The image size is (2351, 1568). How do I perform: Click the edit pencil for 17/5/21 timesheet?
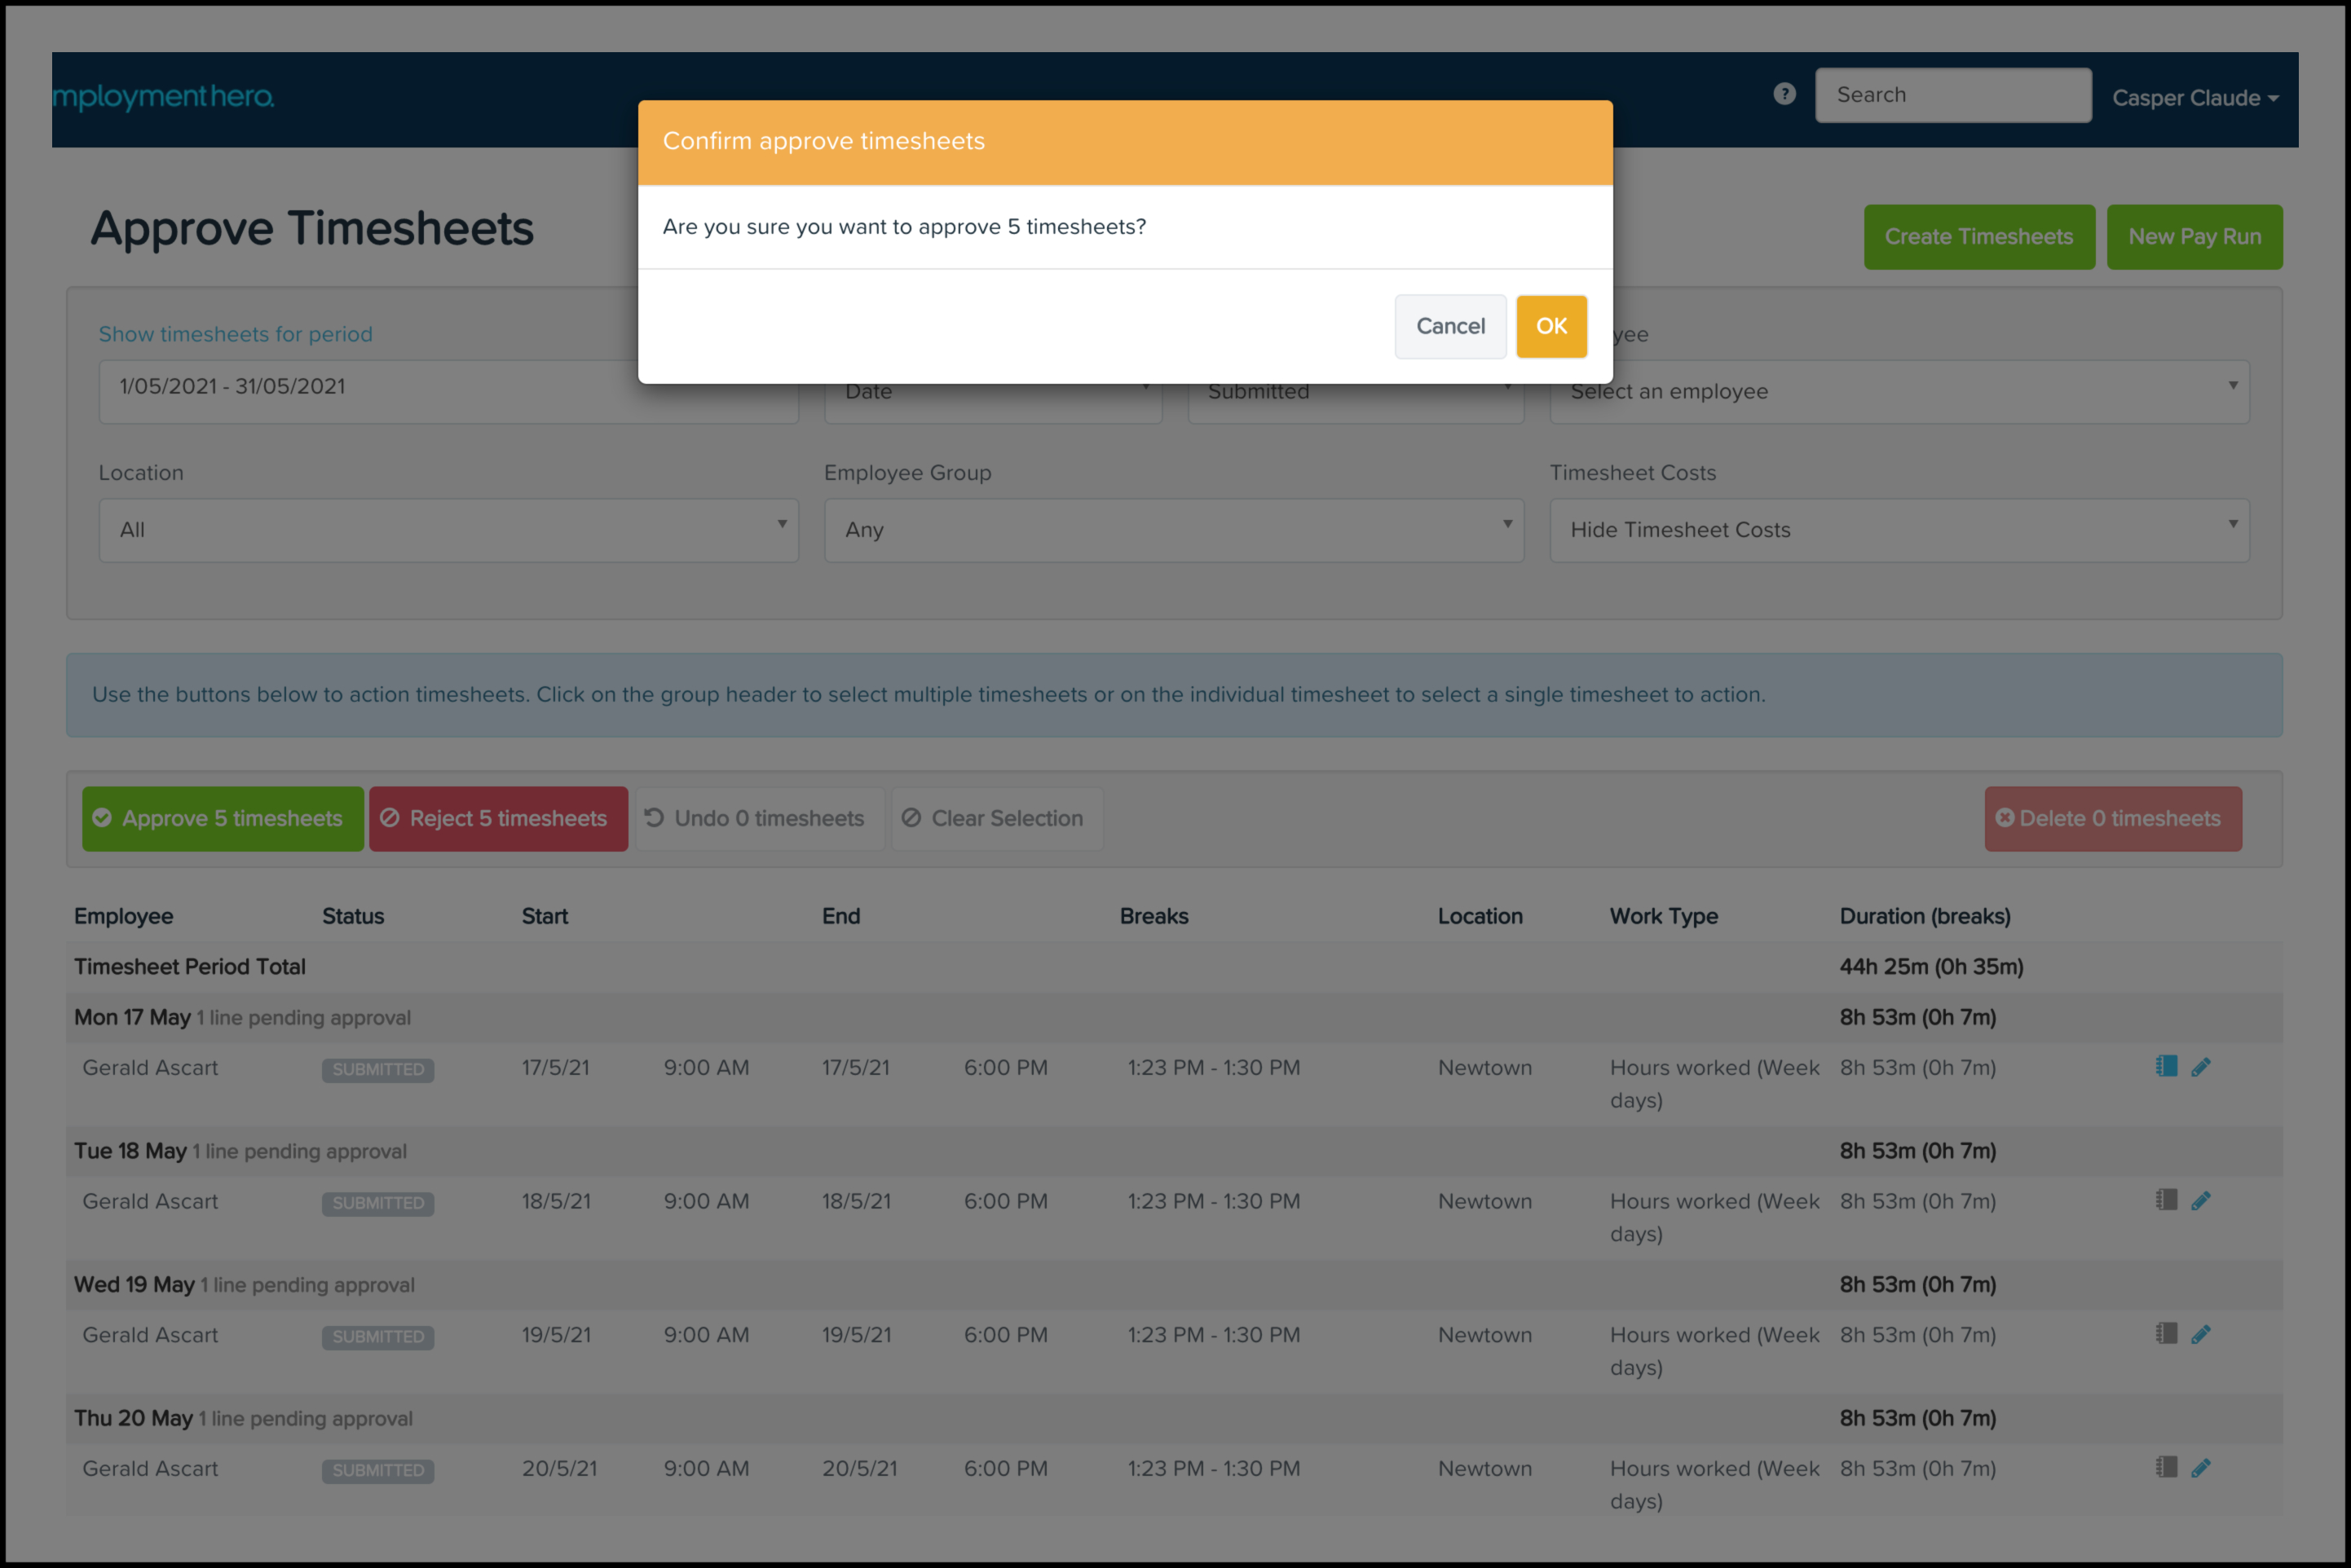[2200, 1067]
